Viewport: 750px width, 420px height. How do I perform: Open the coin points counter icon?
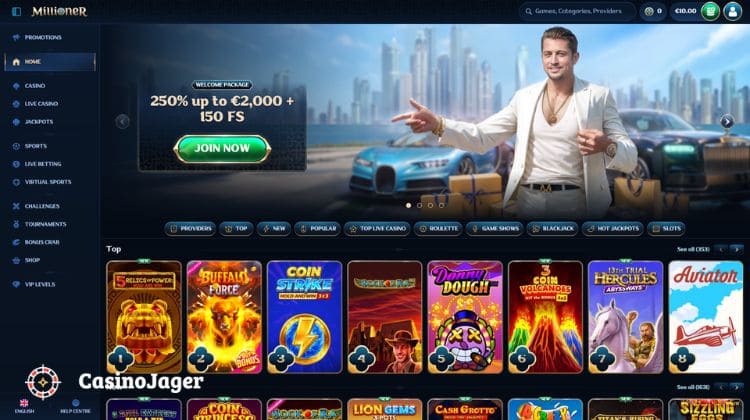coord(649,11)
